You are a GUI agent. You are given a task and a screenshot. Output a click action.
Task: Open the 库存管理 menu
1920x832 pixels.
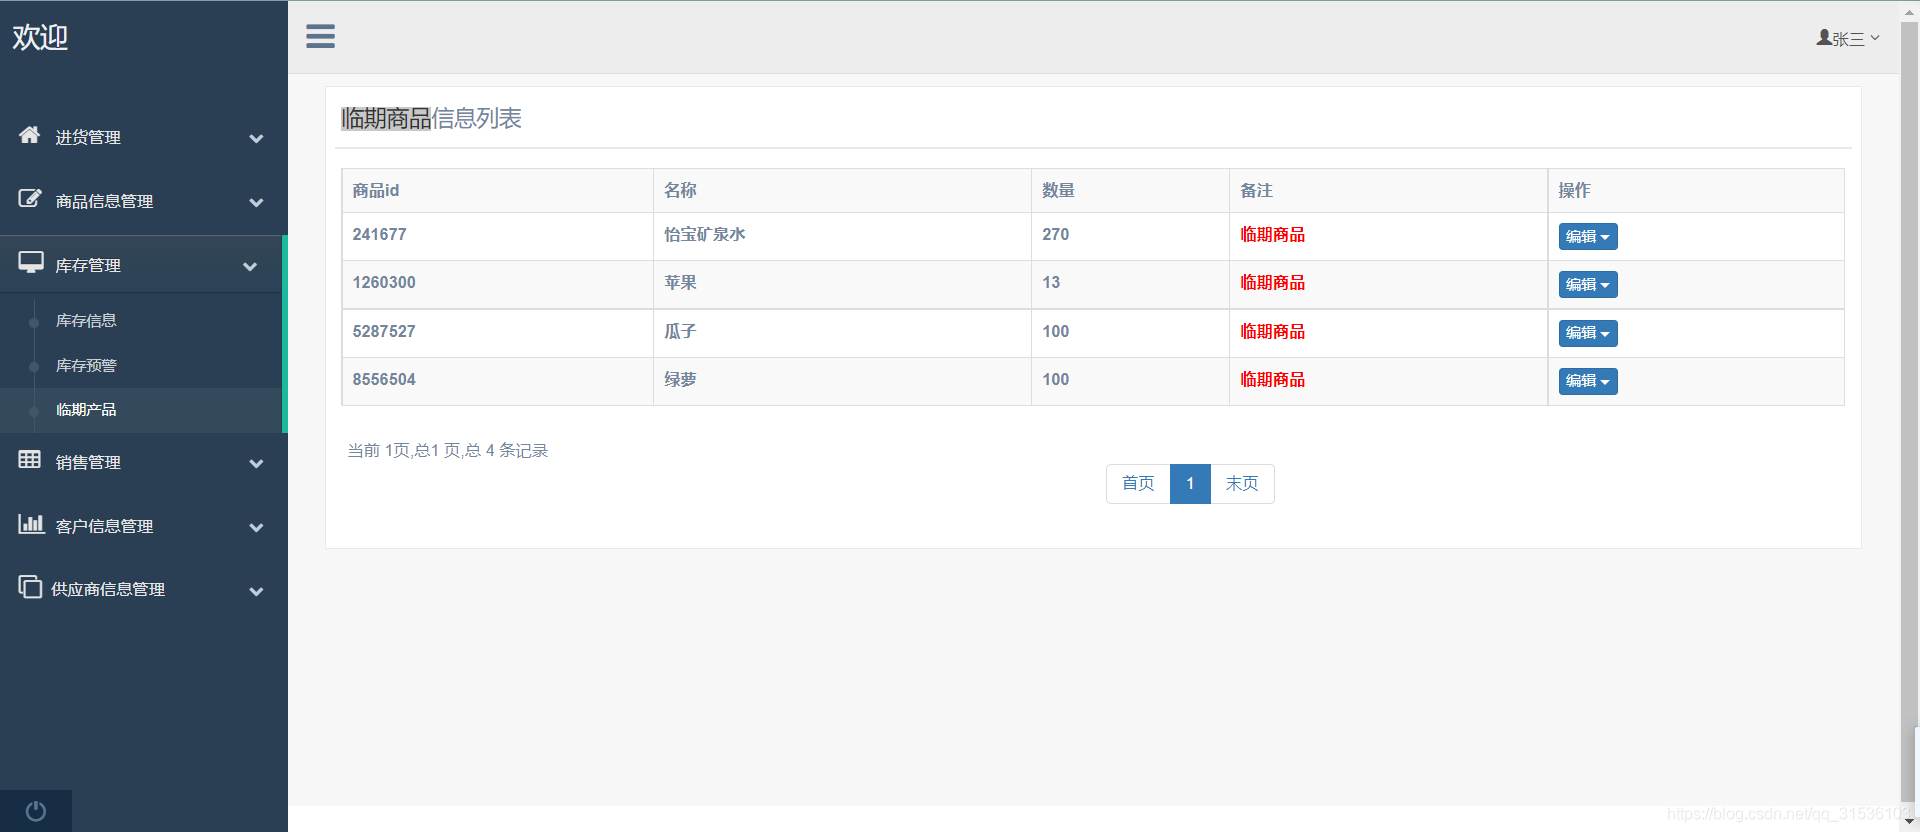point(142,265)
